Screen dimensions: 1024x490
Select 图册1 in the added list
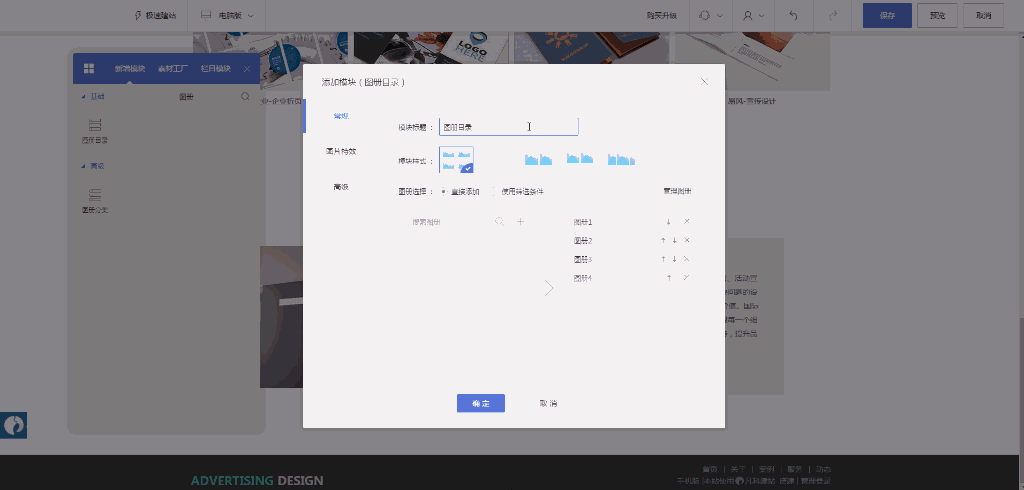pos(583,222)
